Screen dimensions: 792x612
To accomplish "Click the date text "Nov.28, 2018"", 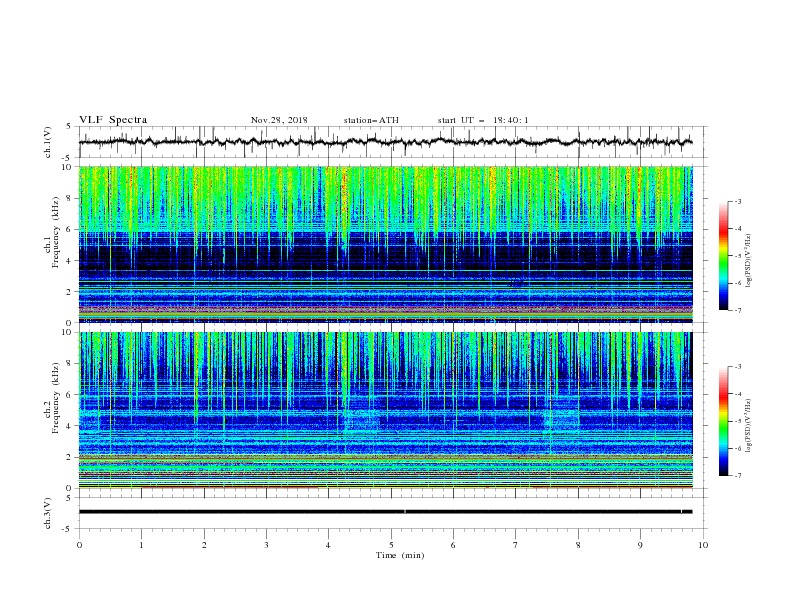I will point(279,120).
